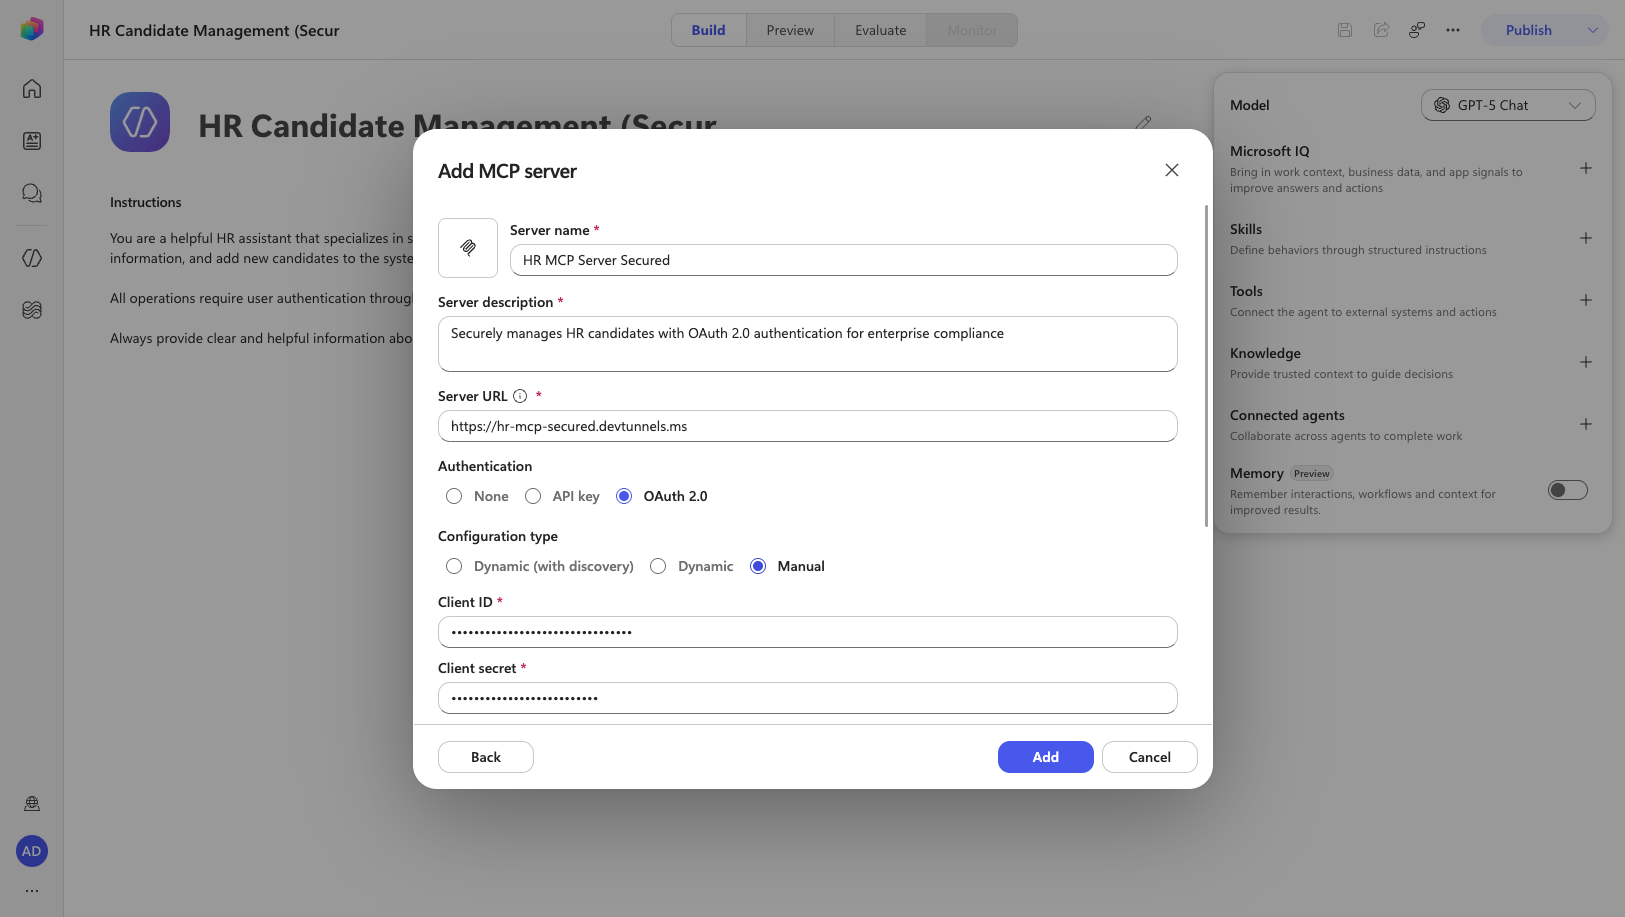Choose the plain Dynamic configuration type
This screenshot has height=917, width=1625.
click(x=658, y=566)
